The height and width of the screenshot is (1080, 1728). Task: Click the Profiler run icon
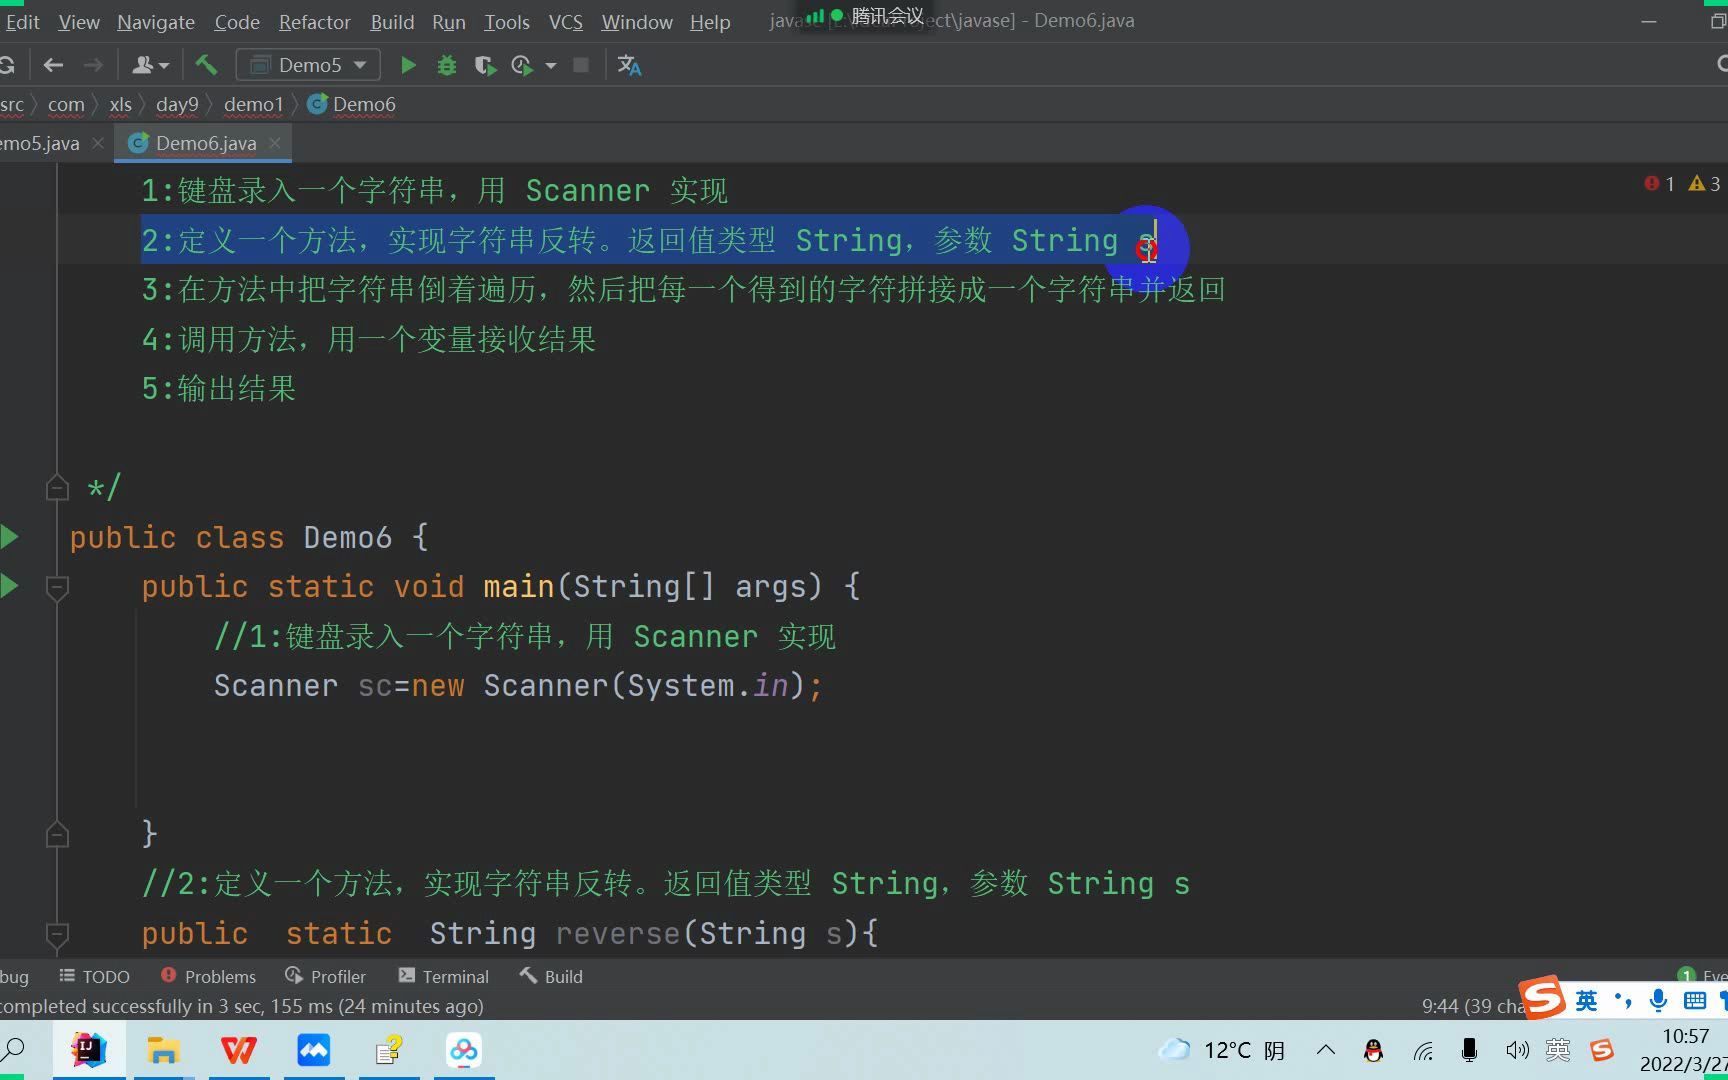coord(521,65)
